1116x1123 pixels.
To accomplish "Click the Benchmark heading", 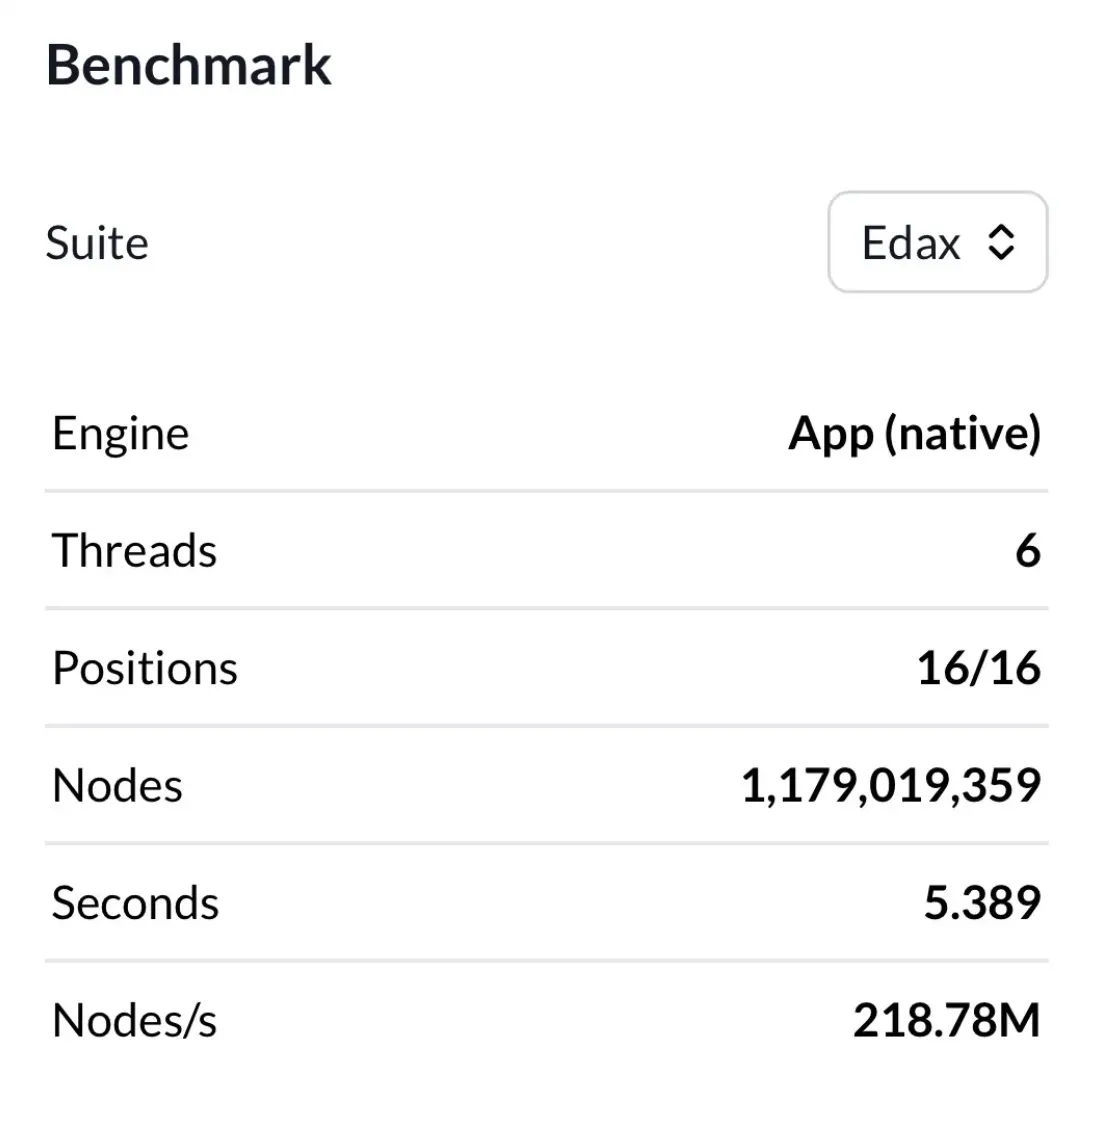I will [189, 65].
